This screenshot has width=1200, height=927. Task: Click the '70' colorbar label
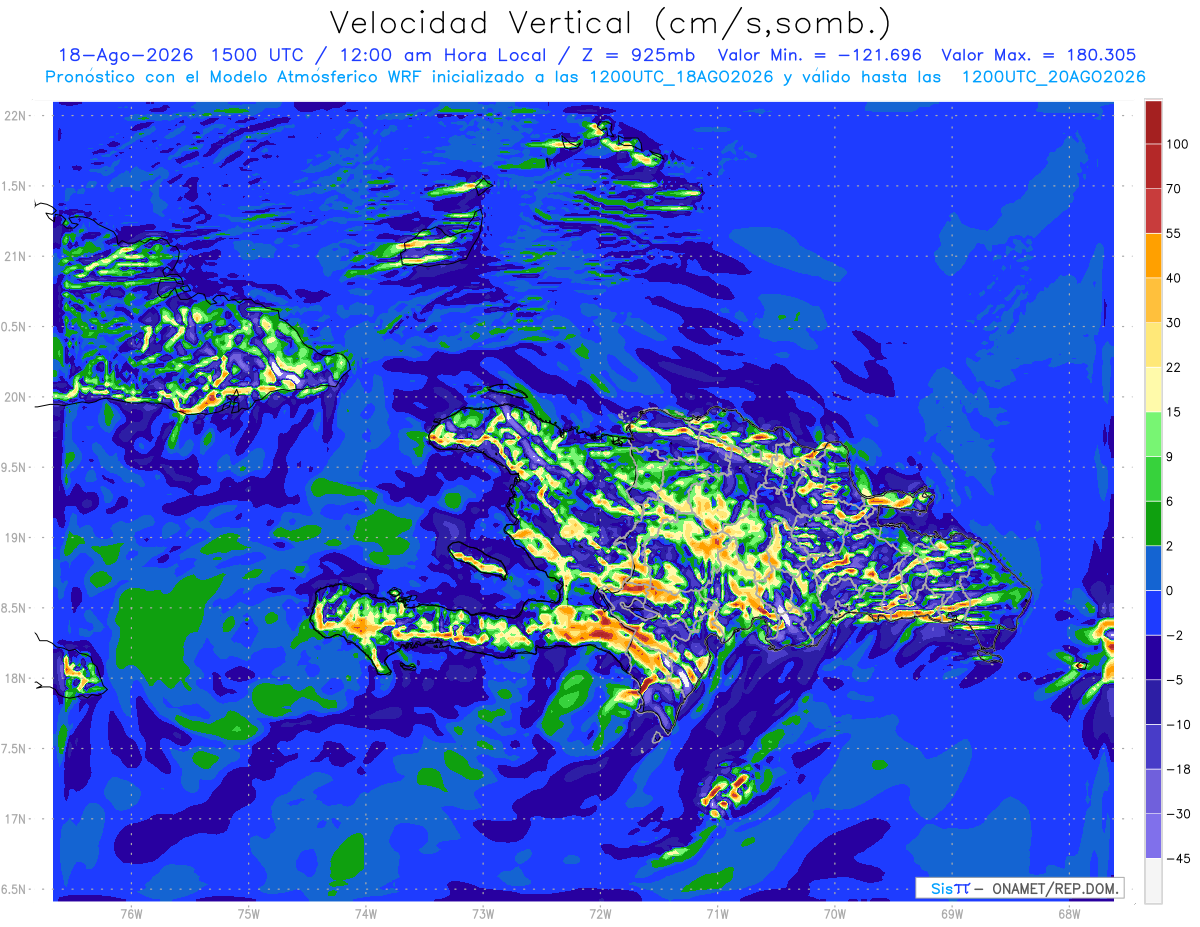[x=1174, y=189]
